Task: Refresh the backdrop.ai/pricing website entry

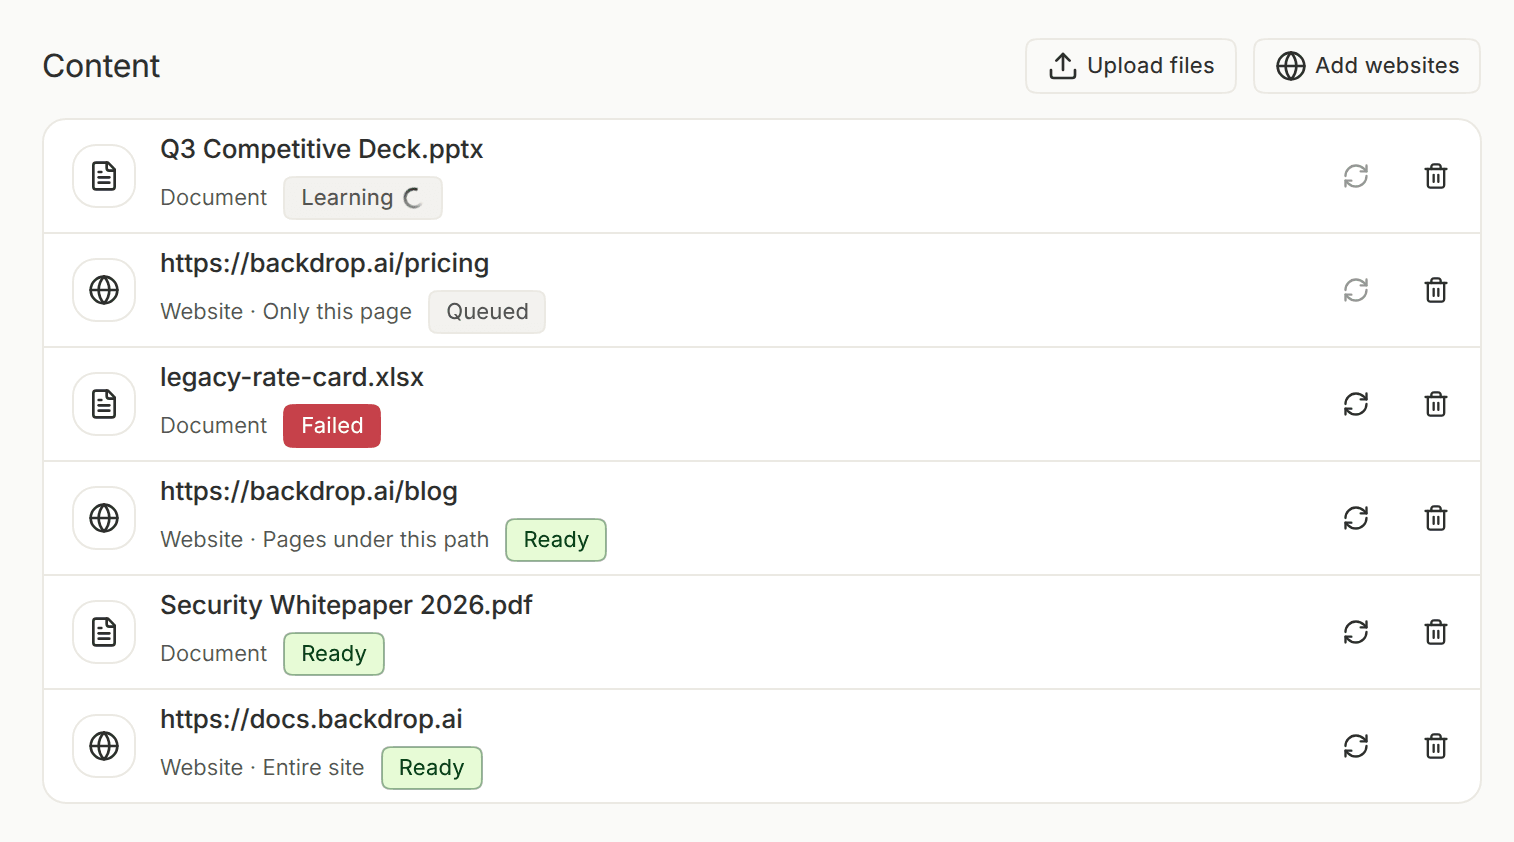Action: (x=1356, y=290)
